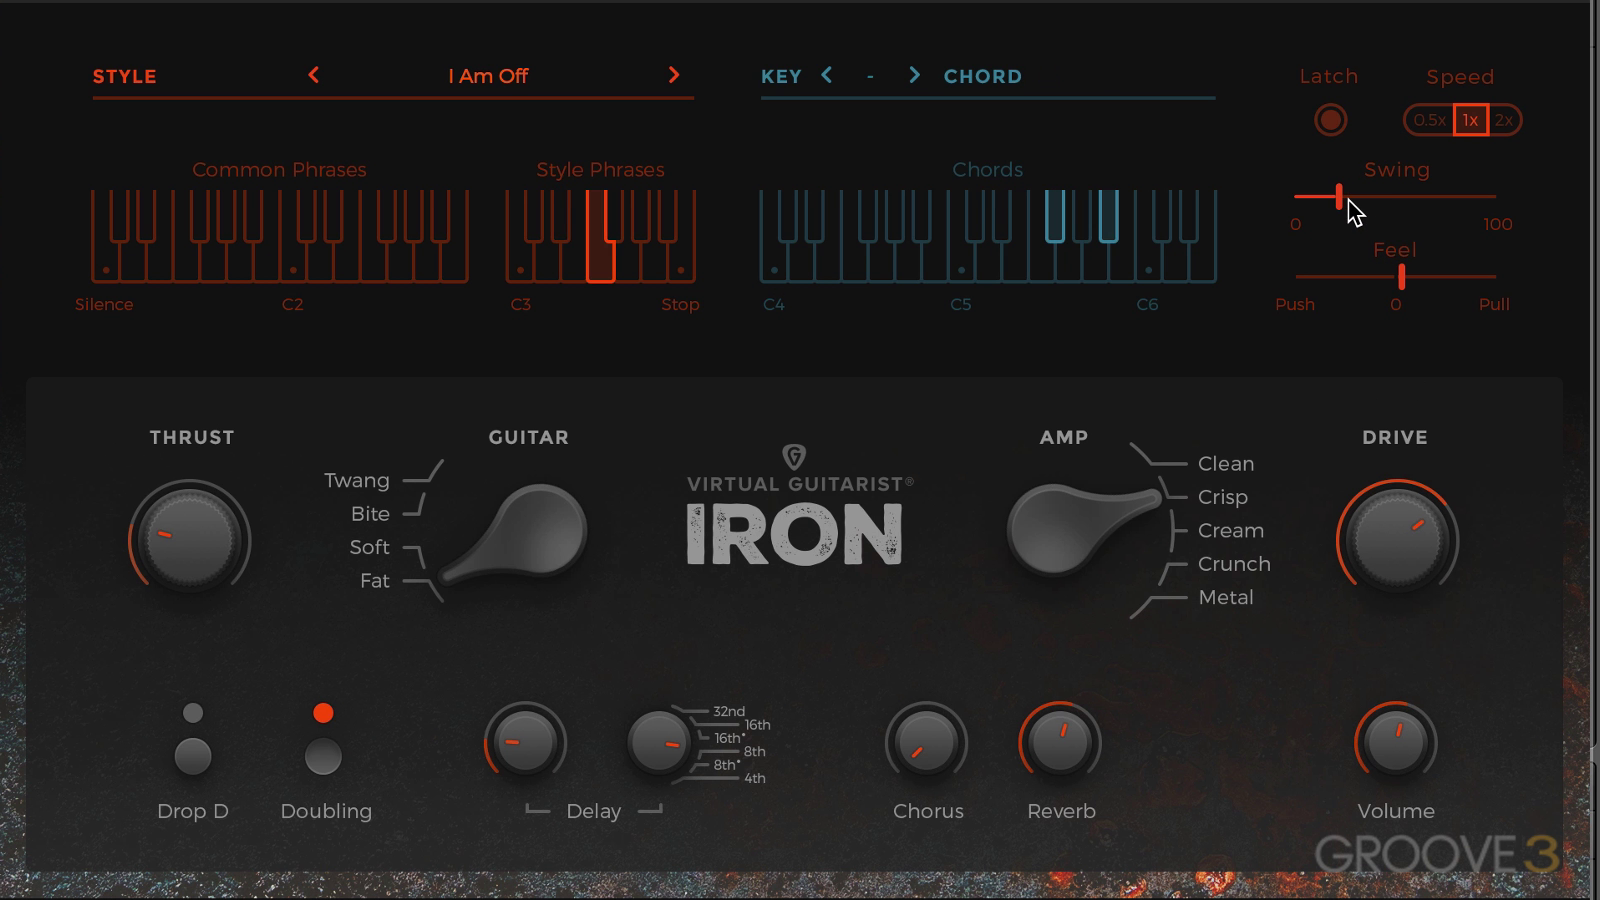Switch to CHORD mode

tap(983, 76)
